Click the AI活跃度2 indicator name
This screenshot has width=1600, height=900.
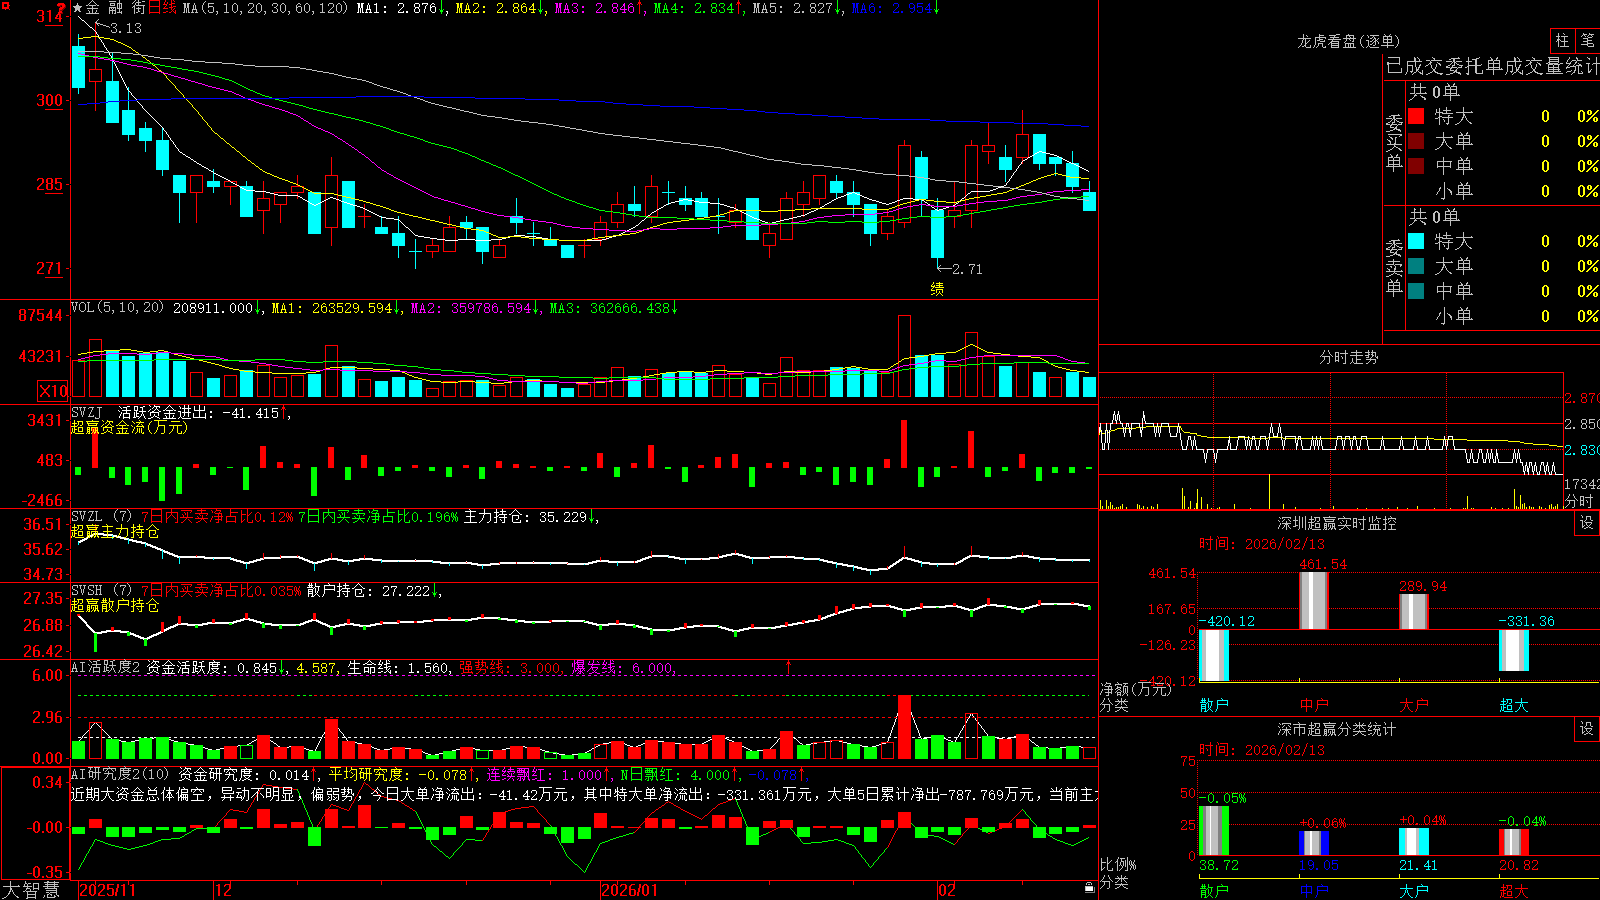[x=105, y=667]
